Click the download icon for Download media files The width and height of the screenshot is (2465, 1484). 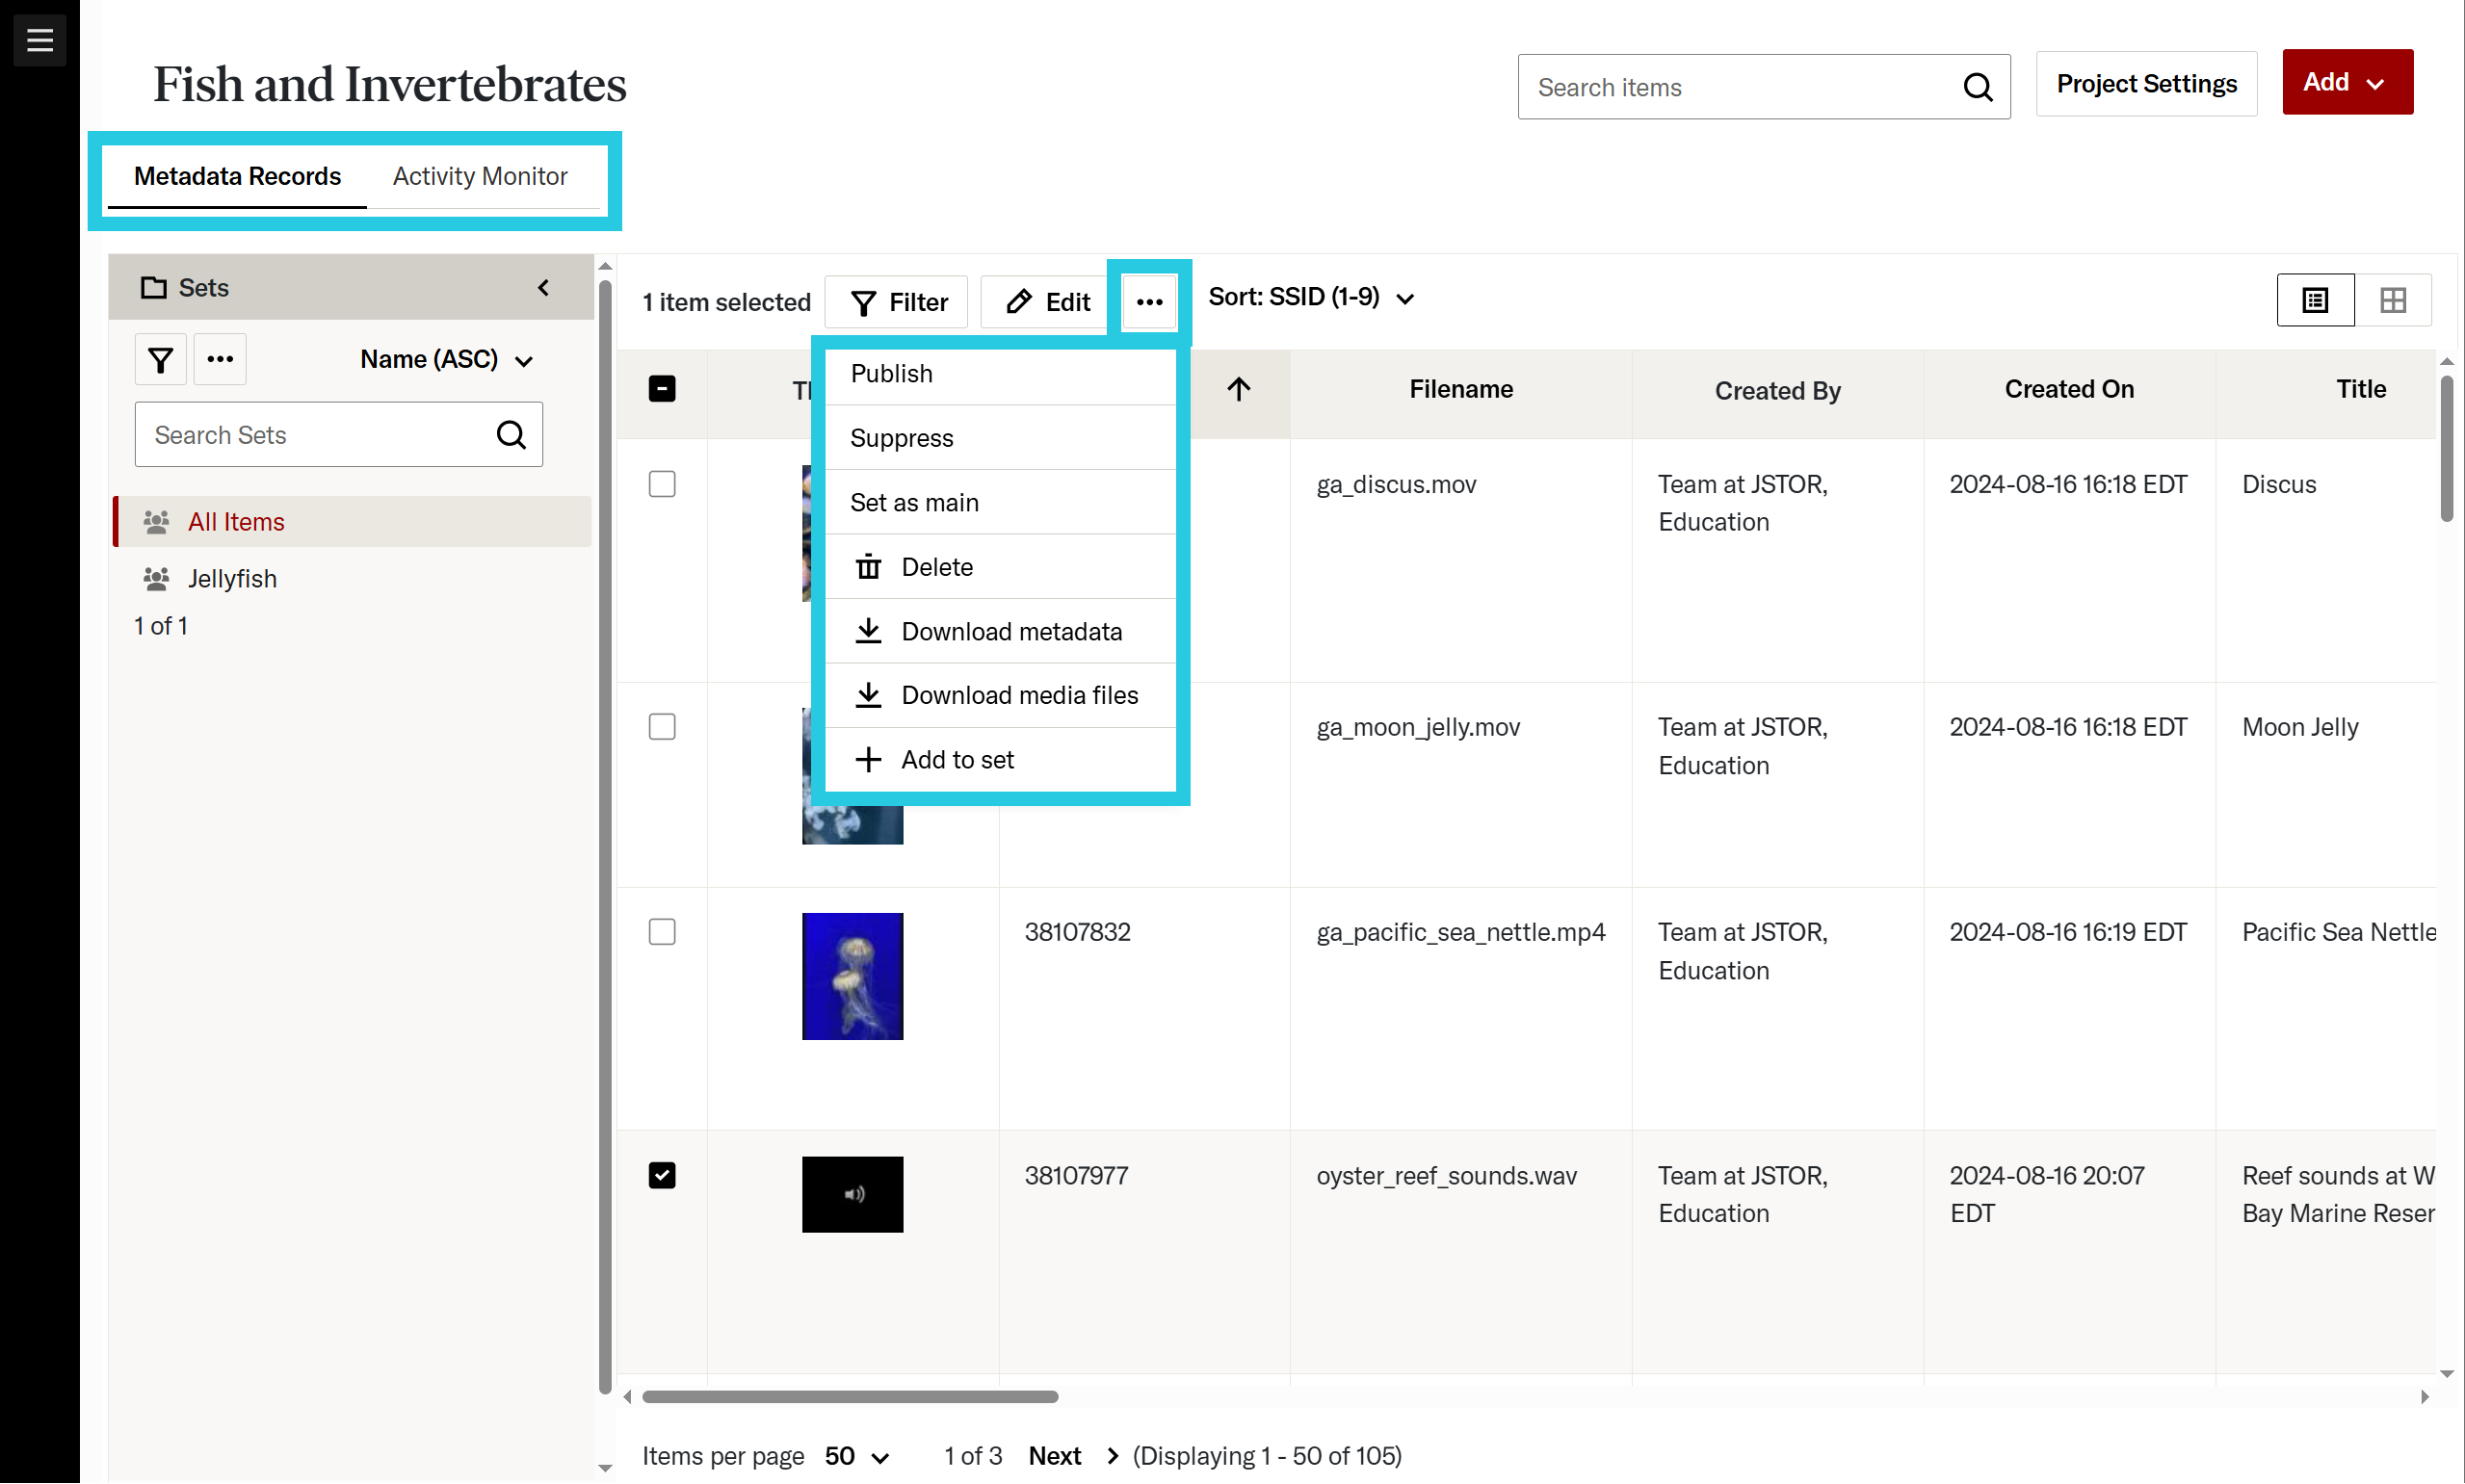[x=868, y=695]
